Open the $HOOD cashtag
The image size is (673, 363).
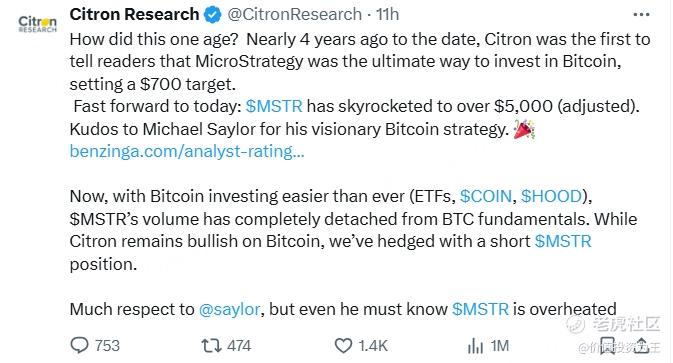click(551, 196)
